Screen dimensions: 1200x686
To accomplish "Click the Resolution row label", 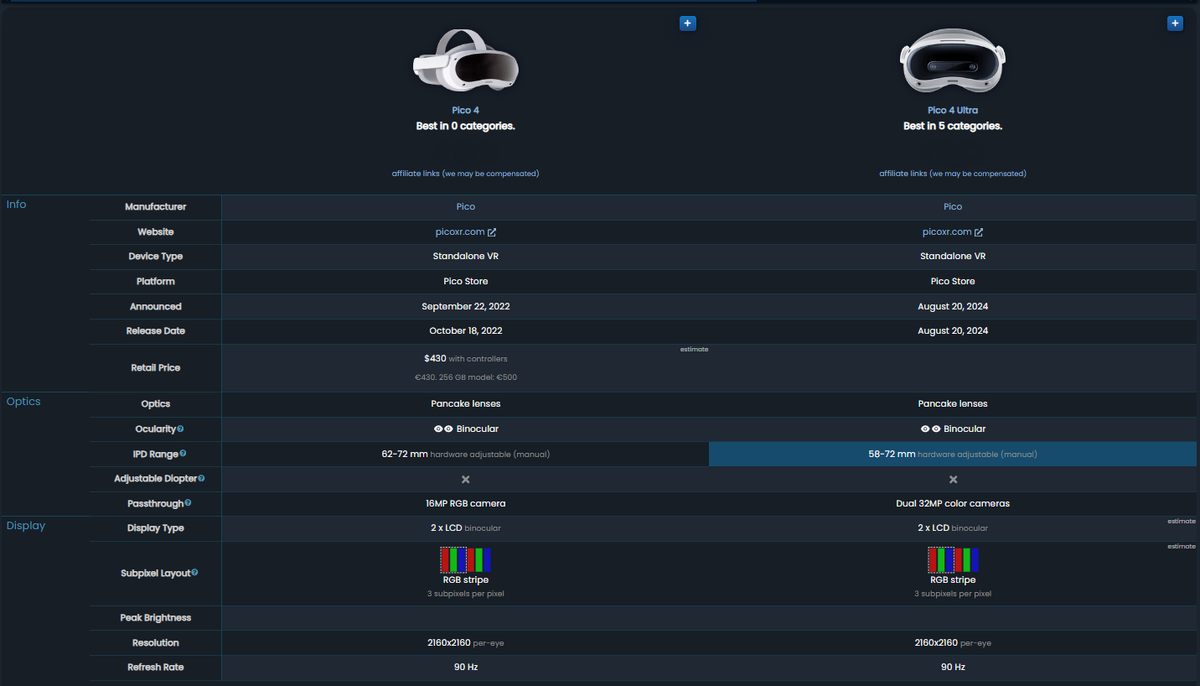I will pos(155,643).
